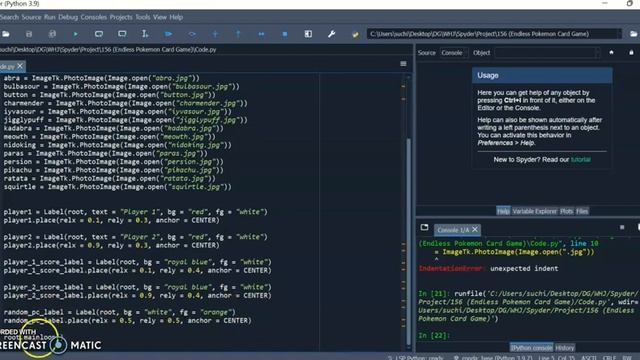Image resolution: width=640 pixels, height=360 pixels.
Task: Switch to the Variable Explorer tab
Action: click(534, 211)
